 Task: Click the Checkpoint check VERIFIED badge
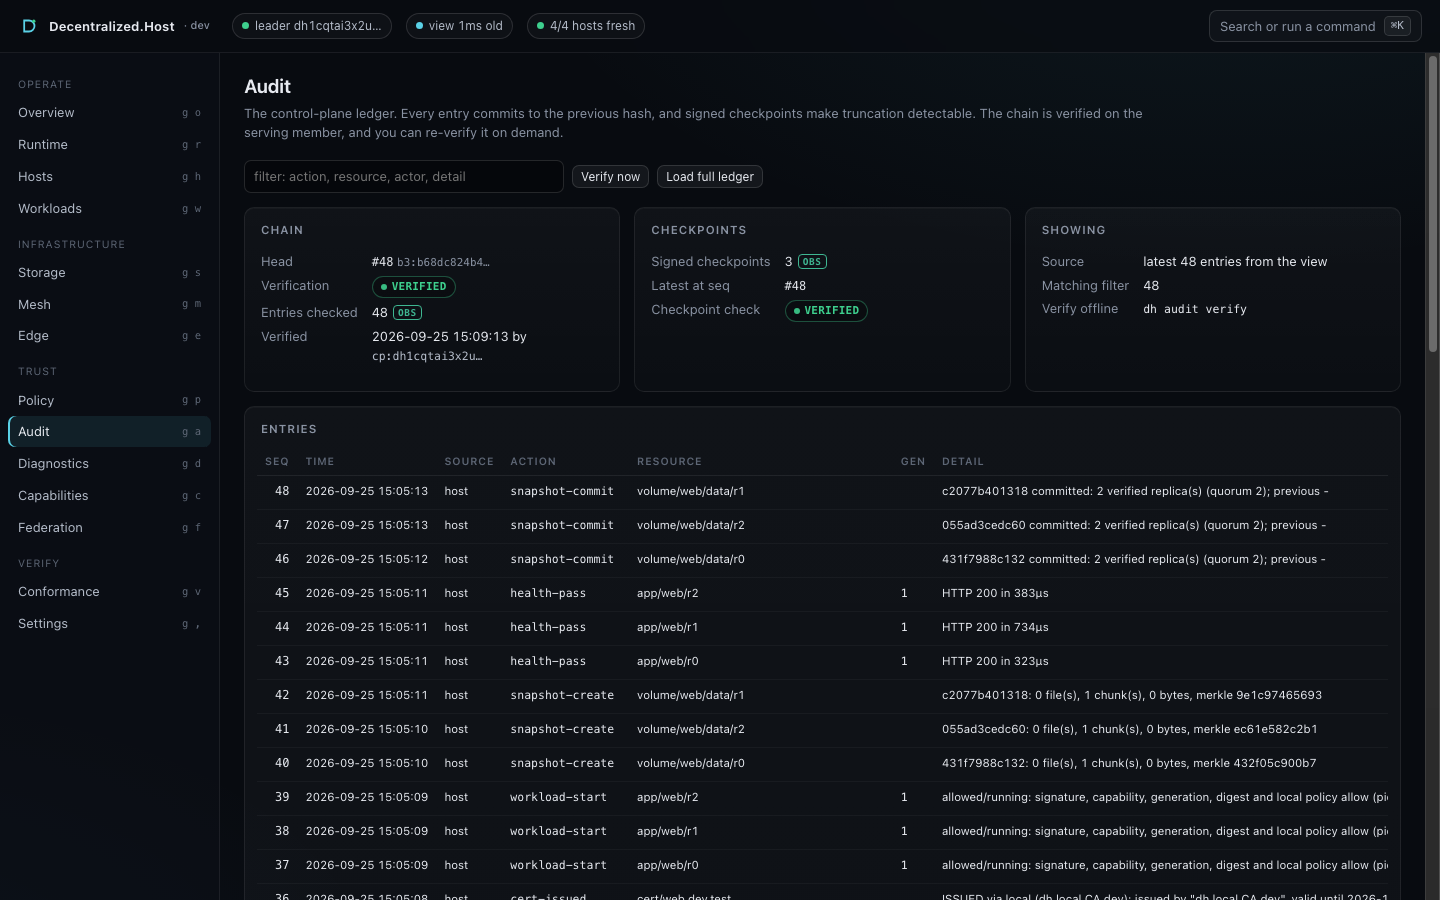826,311
